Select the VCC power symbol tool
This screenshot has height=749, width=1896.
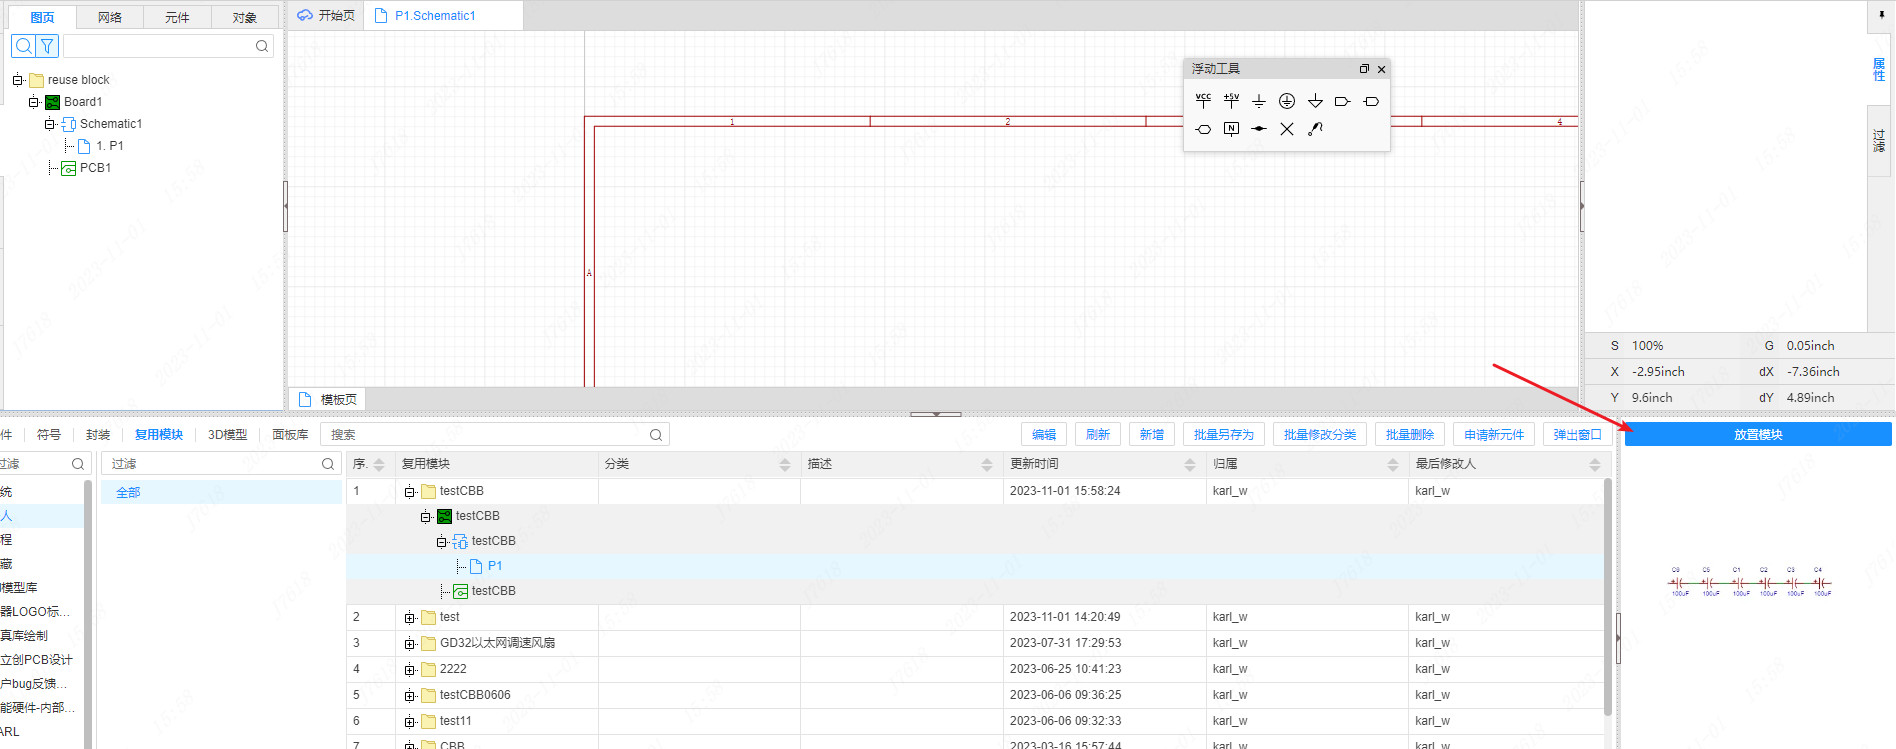1203,101
